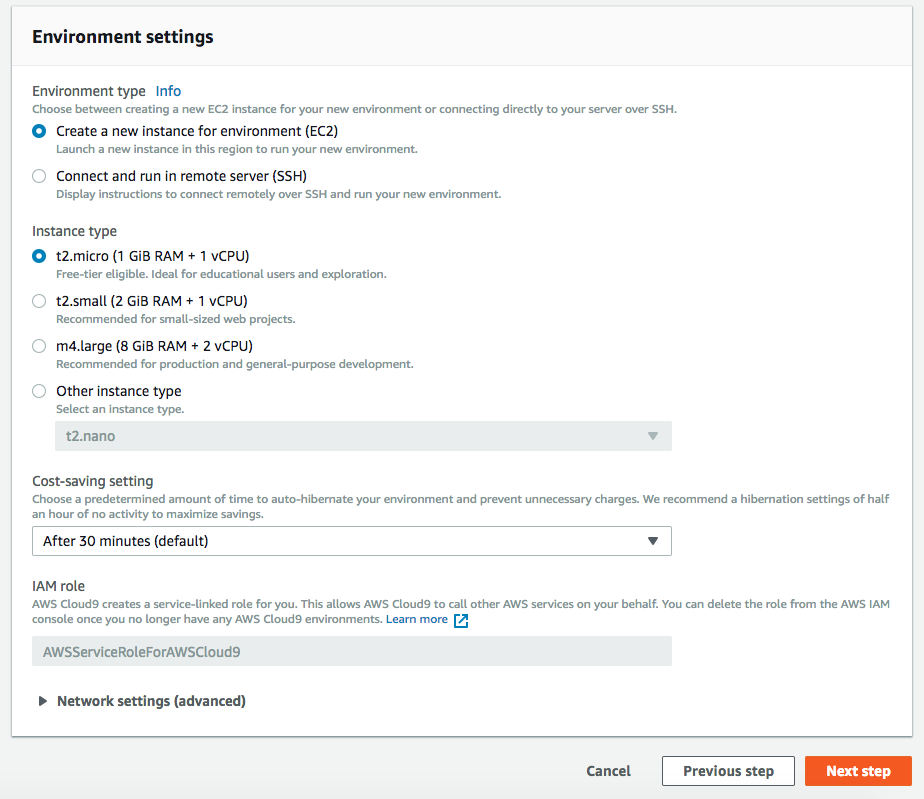Choose the t2.small instance type
The height and width of the screenshot is (799, 924).
click(x=39, y=301)
